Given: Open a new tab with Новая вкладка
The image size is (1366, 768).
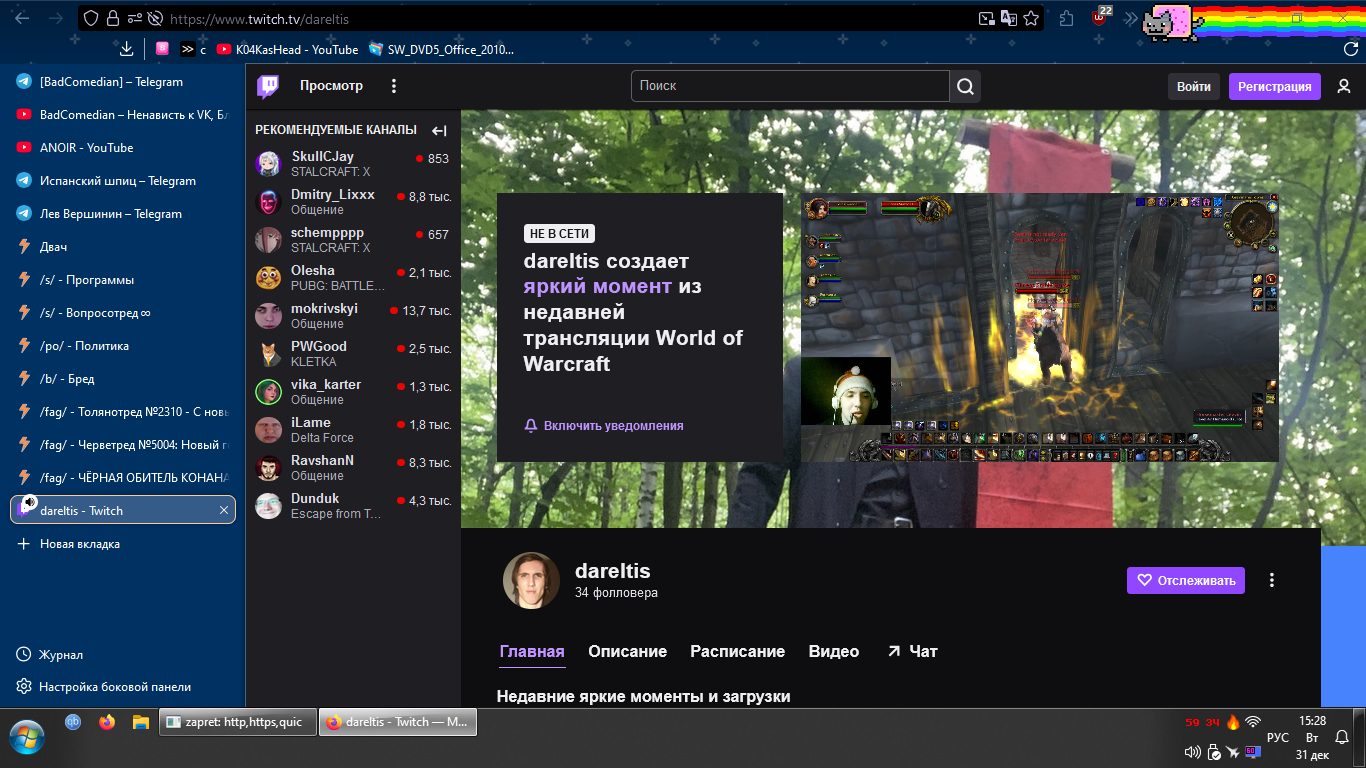Looking at the screenshot, I should click(x=122, y=544).
